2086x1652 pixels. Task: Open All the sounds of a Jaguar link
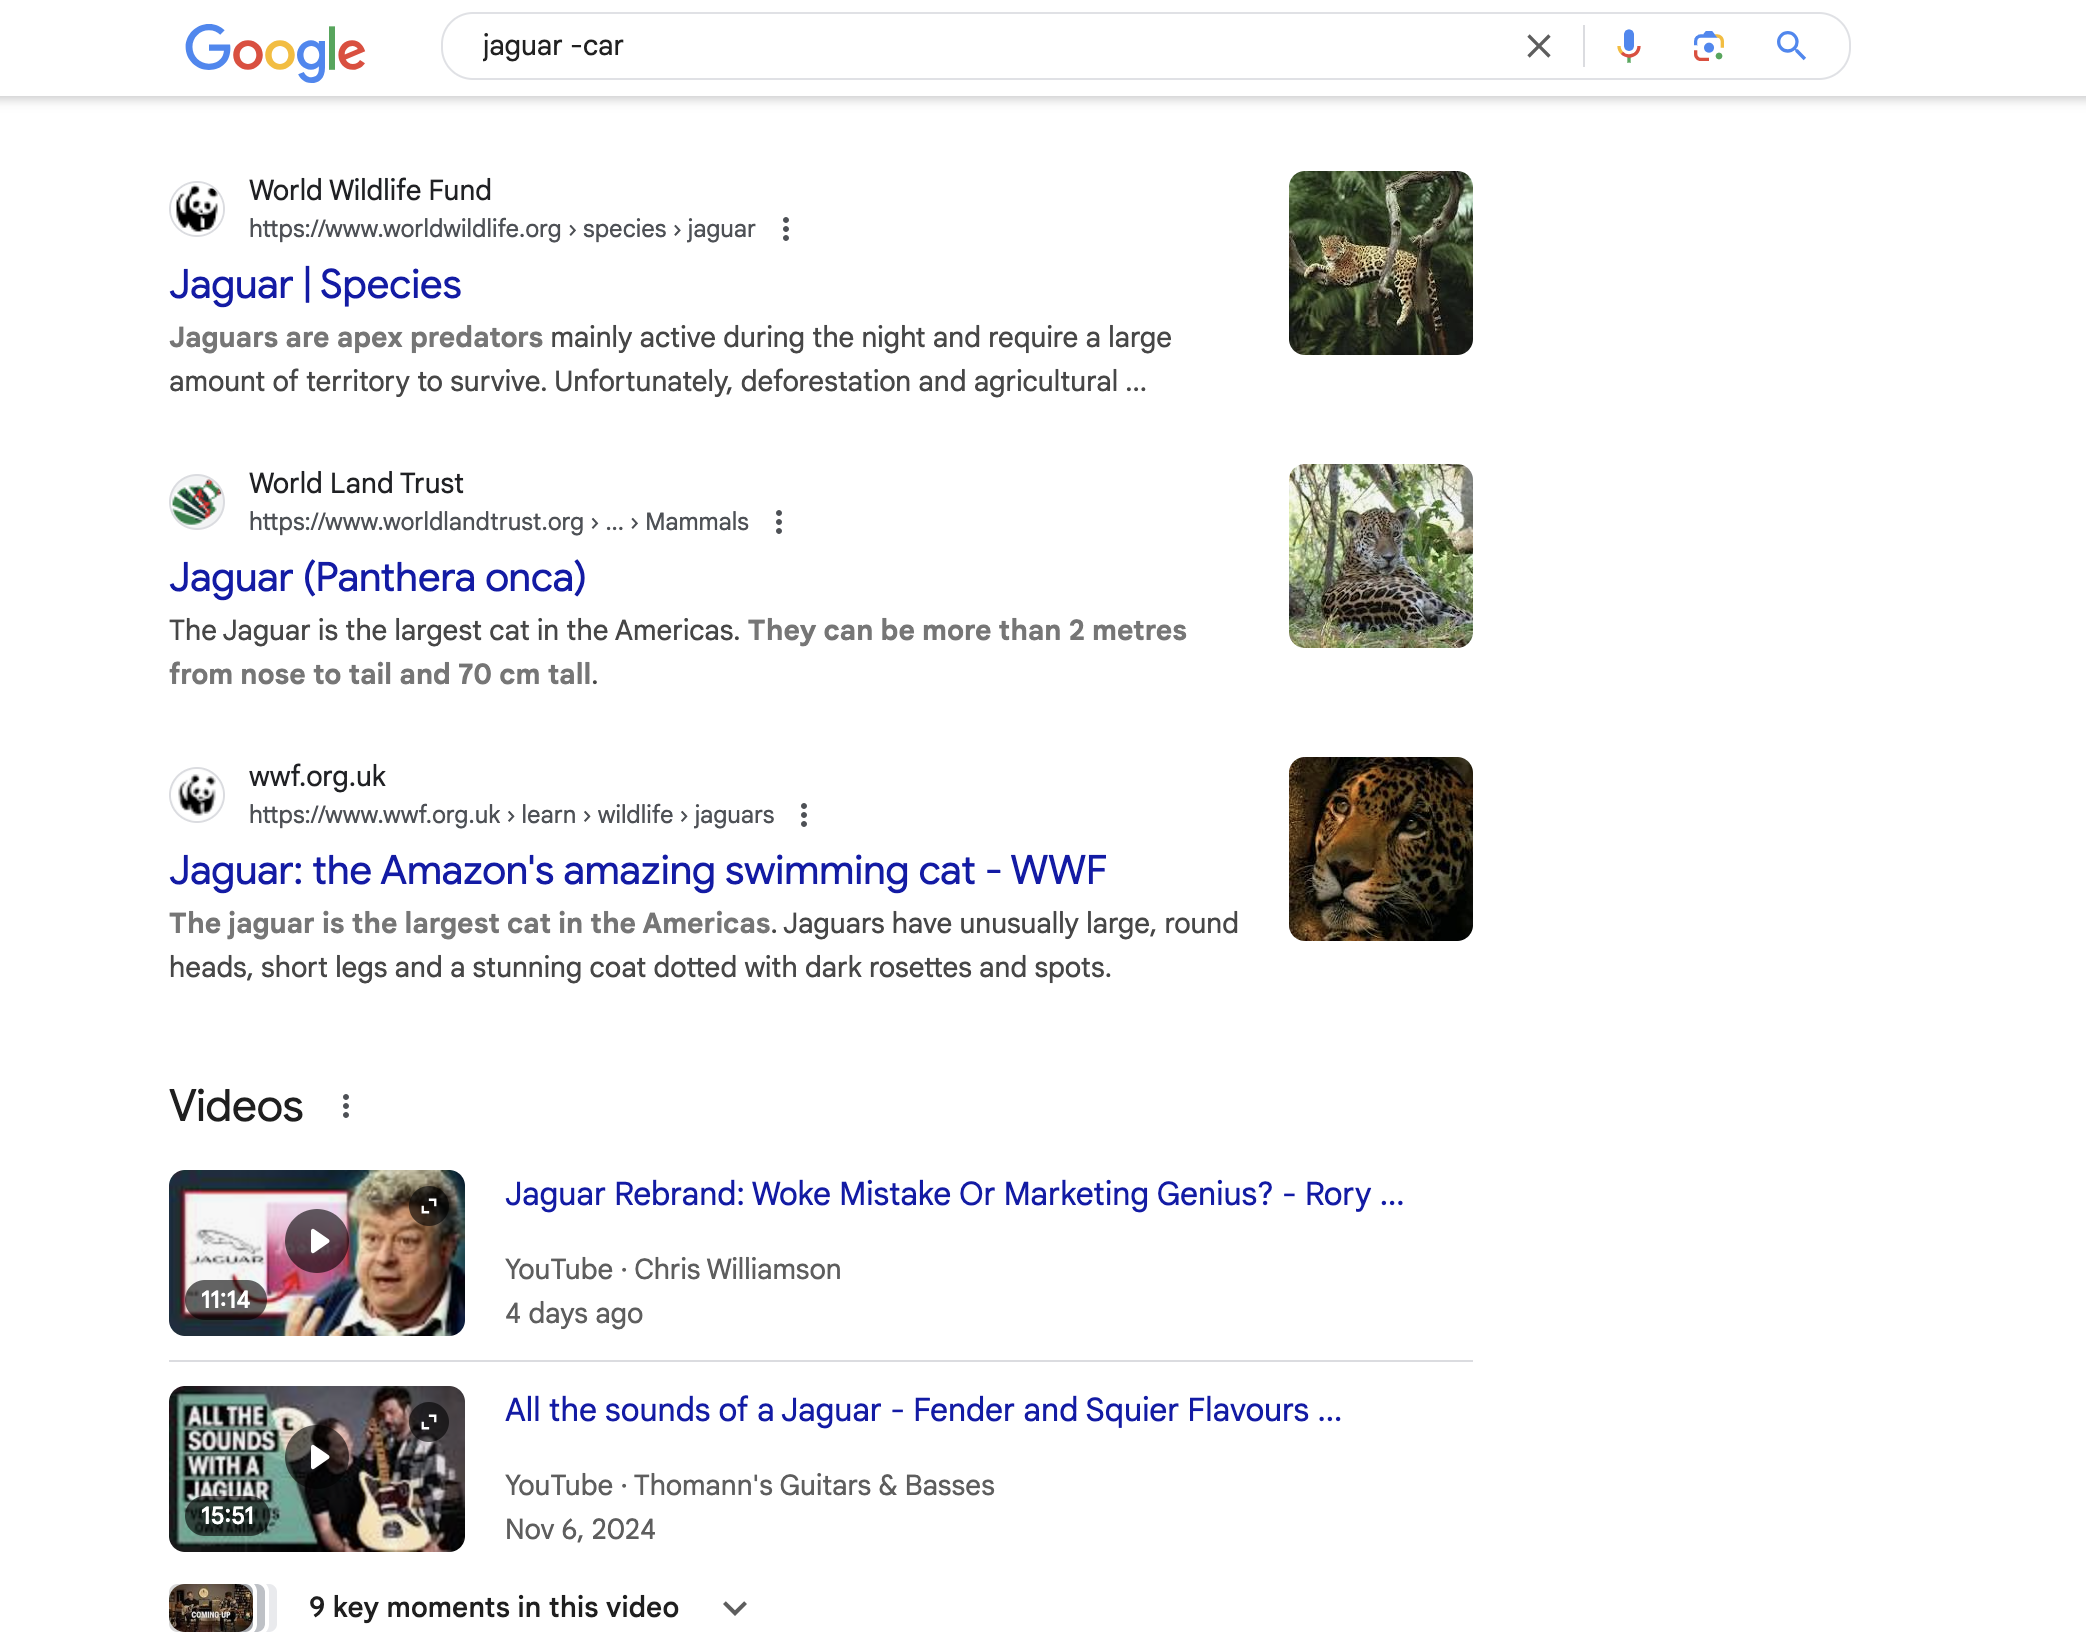pyautogui.click(x=923, y=1410)
